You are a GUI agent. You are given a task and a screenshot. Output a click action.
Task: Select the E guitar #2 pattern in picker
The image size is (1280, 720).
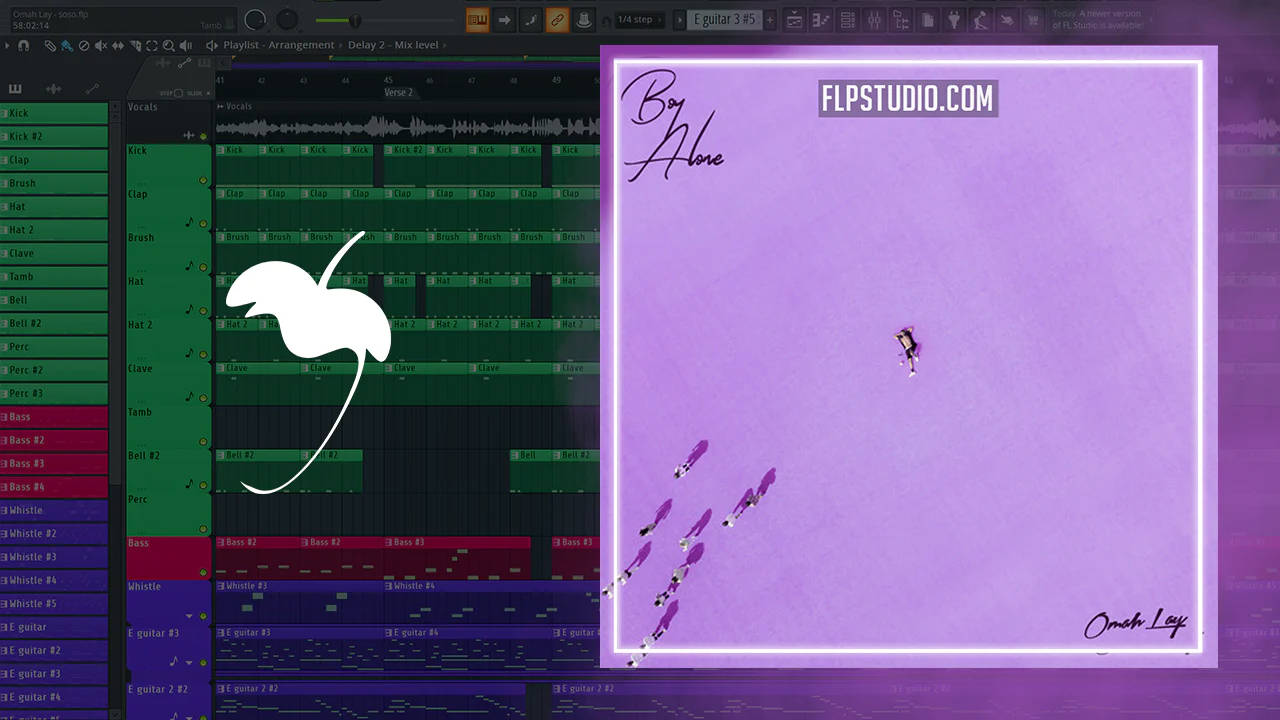pos(54,650)
